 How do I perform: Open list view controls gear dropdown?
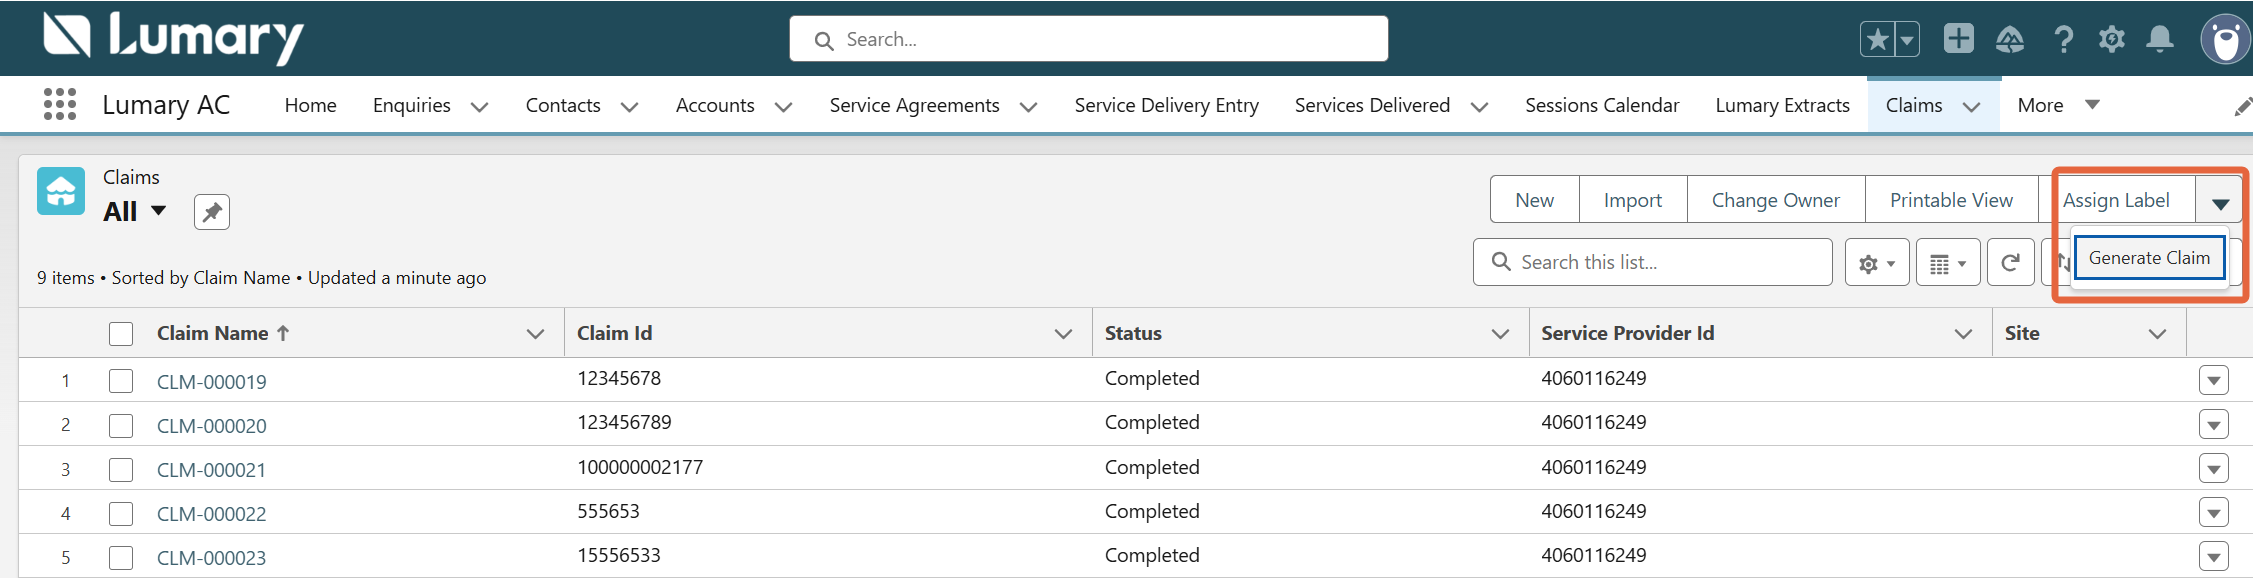tap(1876, 263)
